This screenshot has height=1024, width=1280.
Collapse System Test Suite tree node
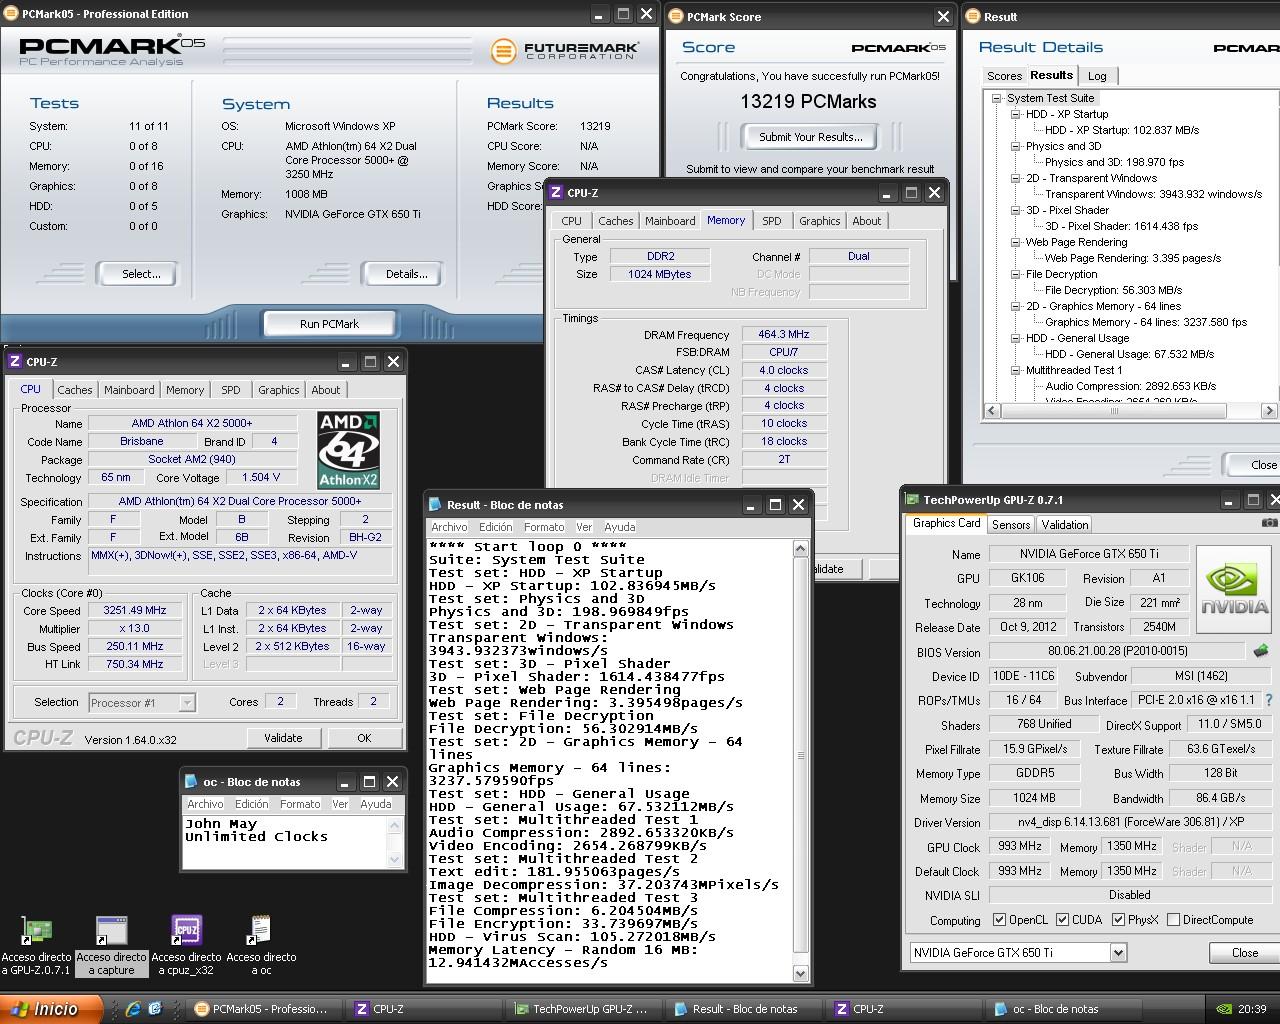[997, 98]
